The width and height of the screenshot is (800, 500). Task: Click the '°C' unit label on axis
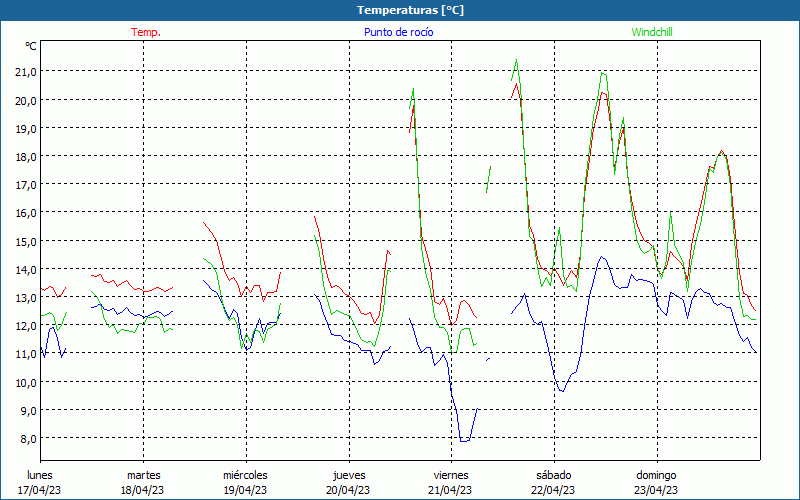31,46
